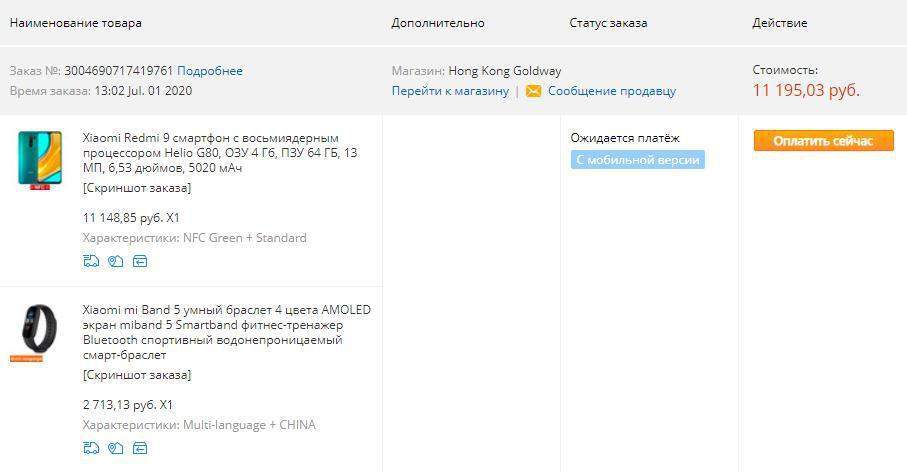This screenshot has height=472, width=907.
Task: Click the Hong Kong Goldway store name
Action: coord(504,71)
